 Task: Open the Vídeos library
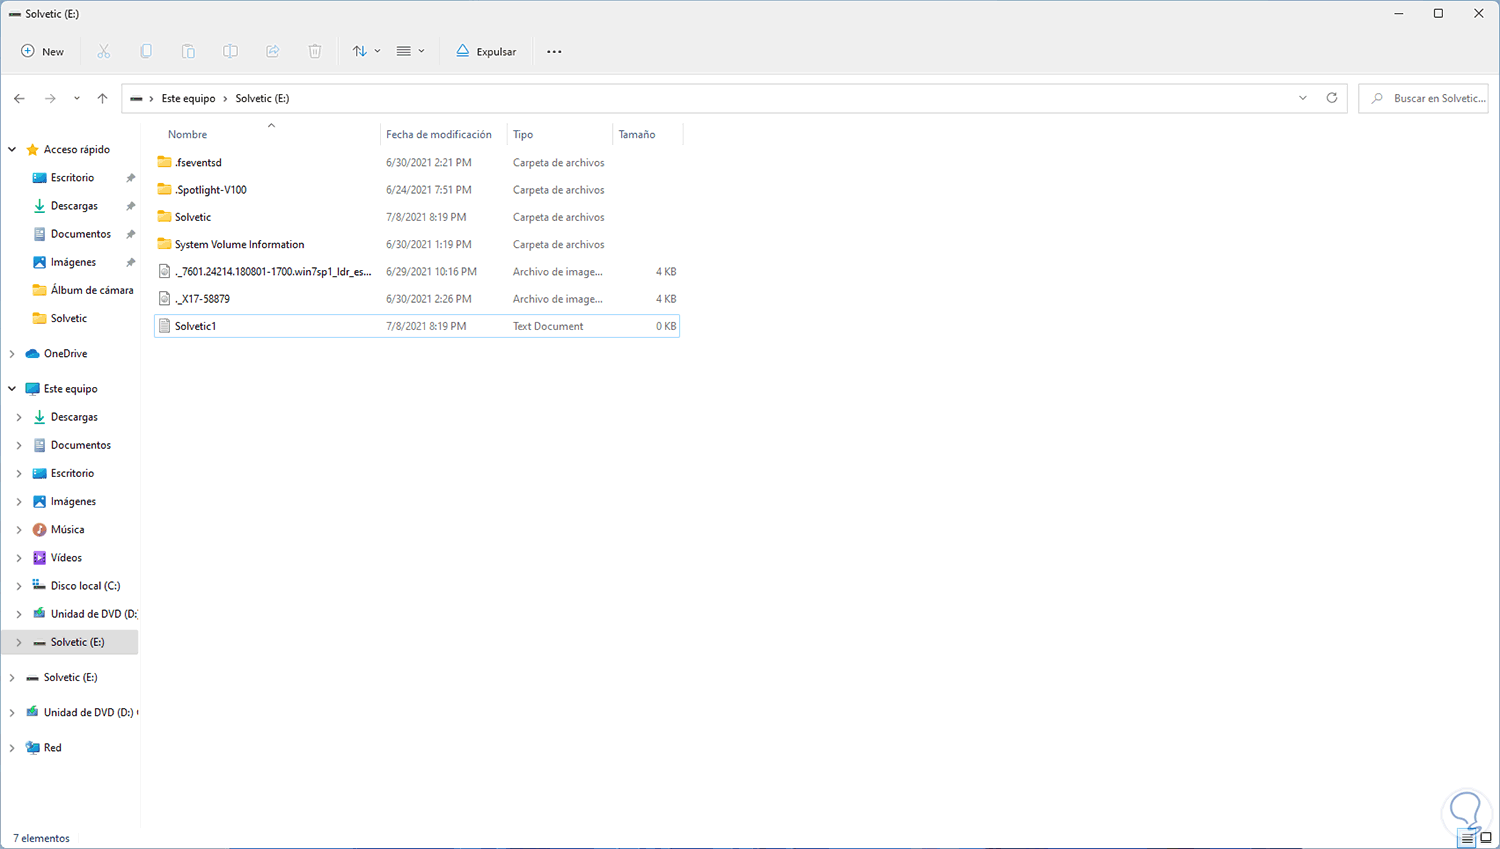coord(66,557)
